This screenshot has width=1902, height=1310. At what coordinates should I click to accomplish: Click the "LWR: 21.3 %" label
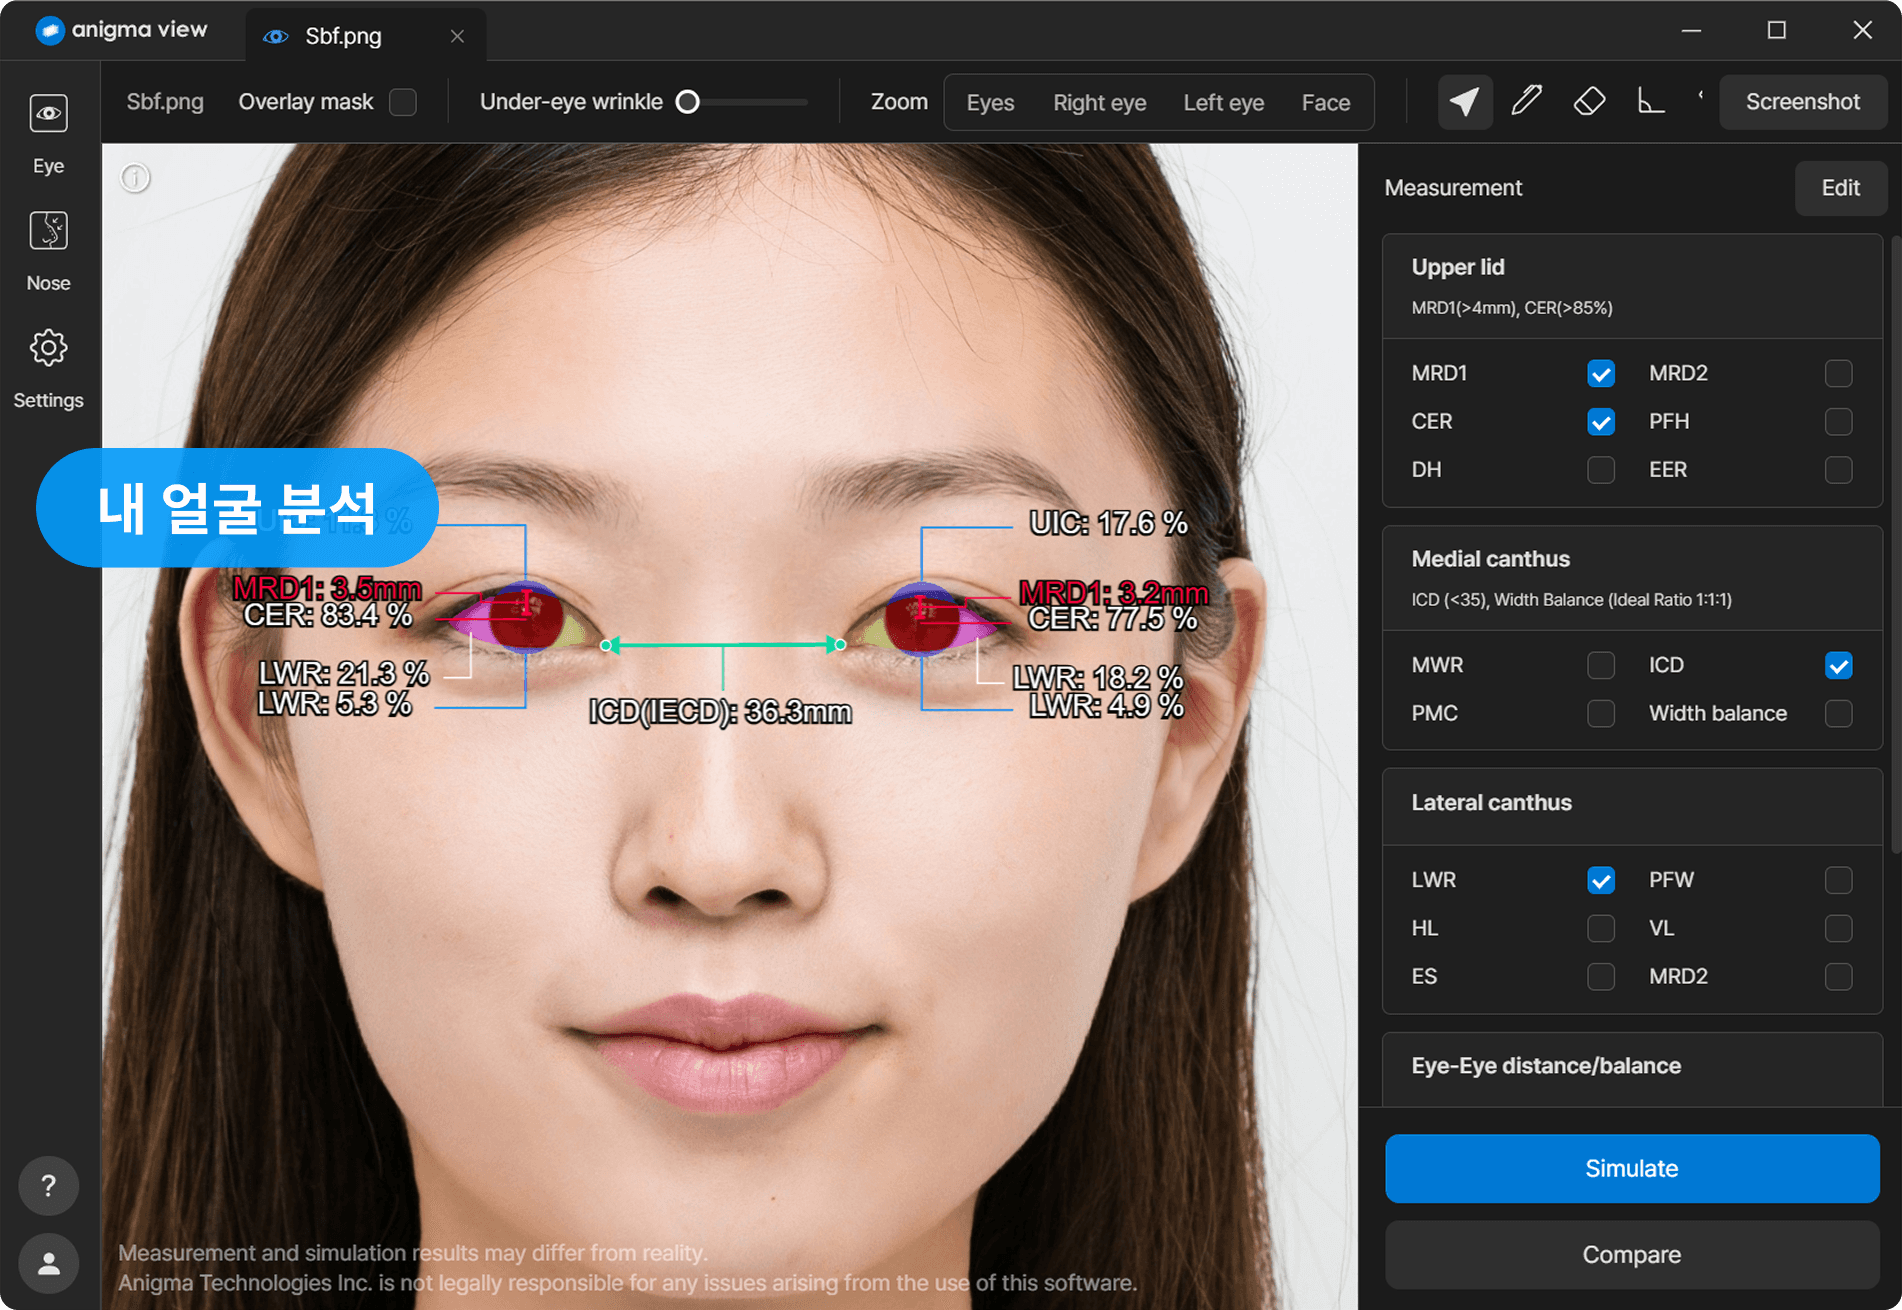tap(344, 673)
